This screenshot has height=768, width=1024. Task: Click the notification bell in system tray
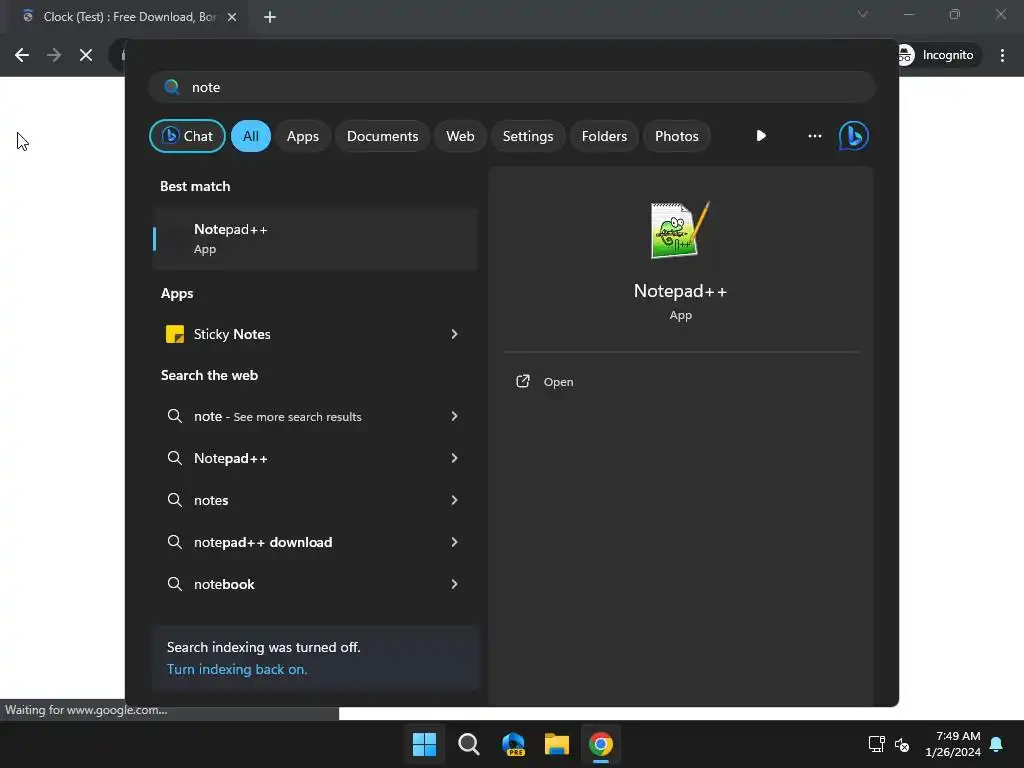point(996,744)
